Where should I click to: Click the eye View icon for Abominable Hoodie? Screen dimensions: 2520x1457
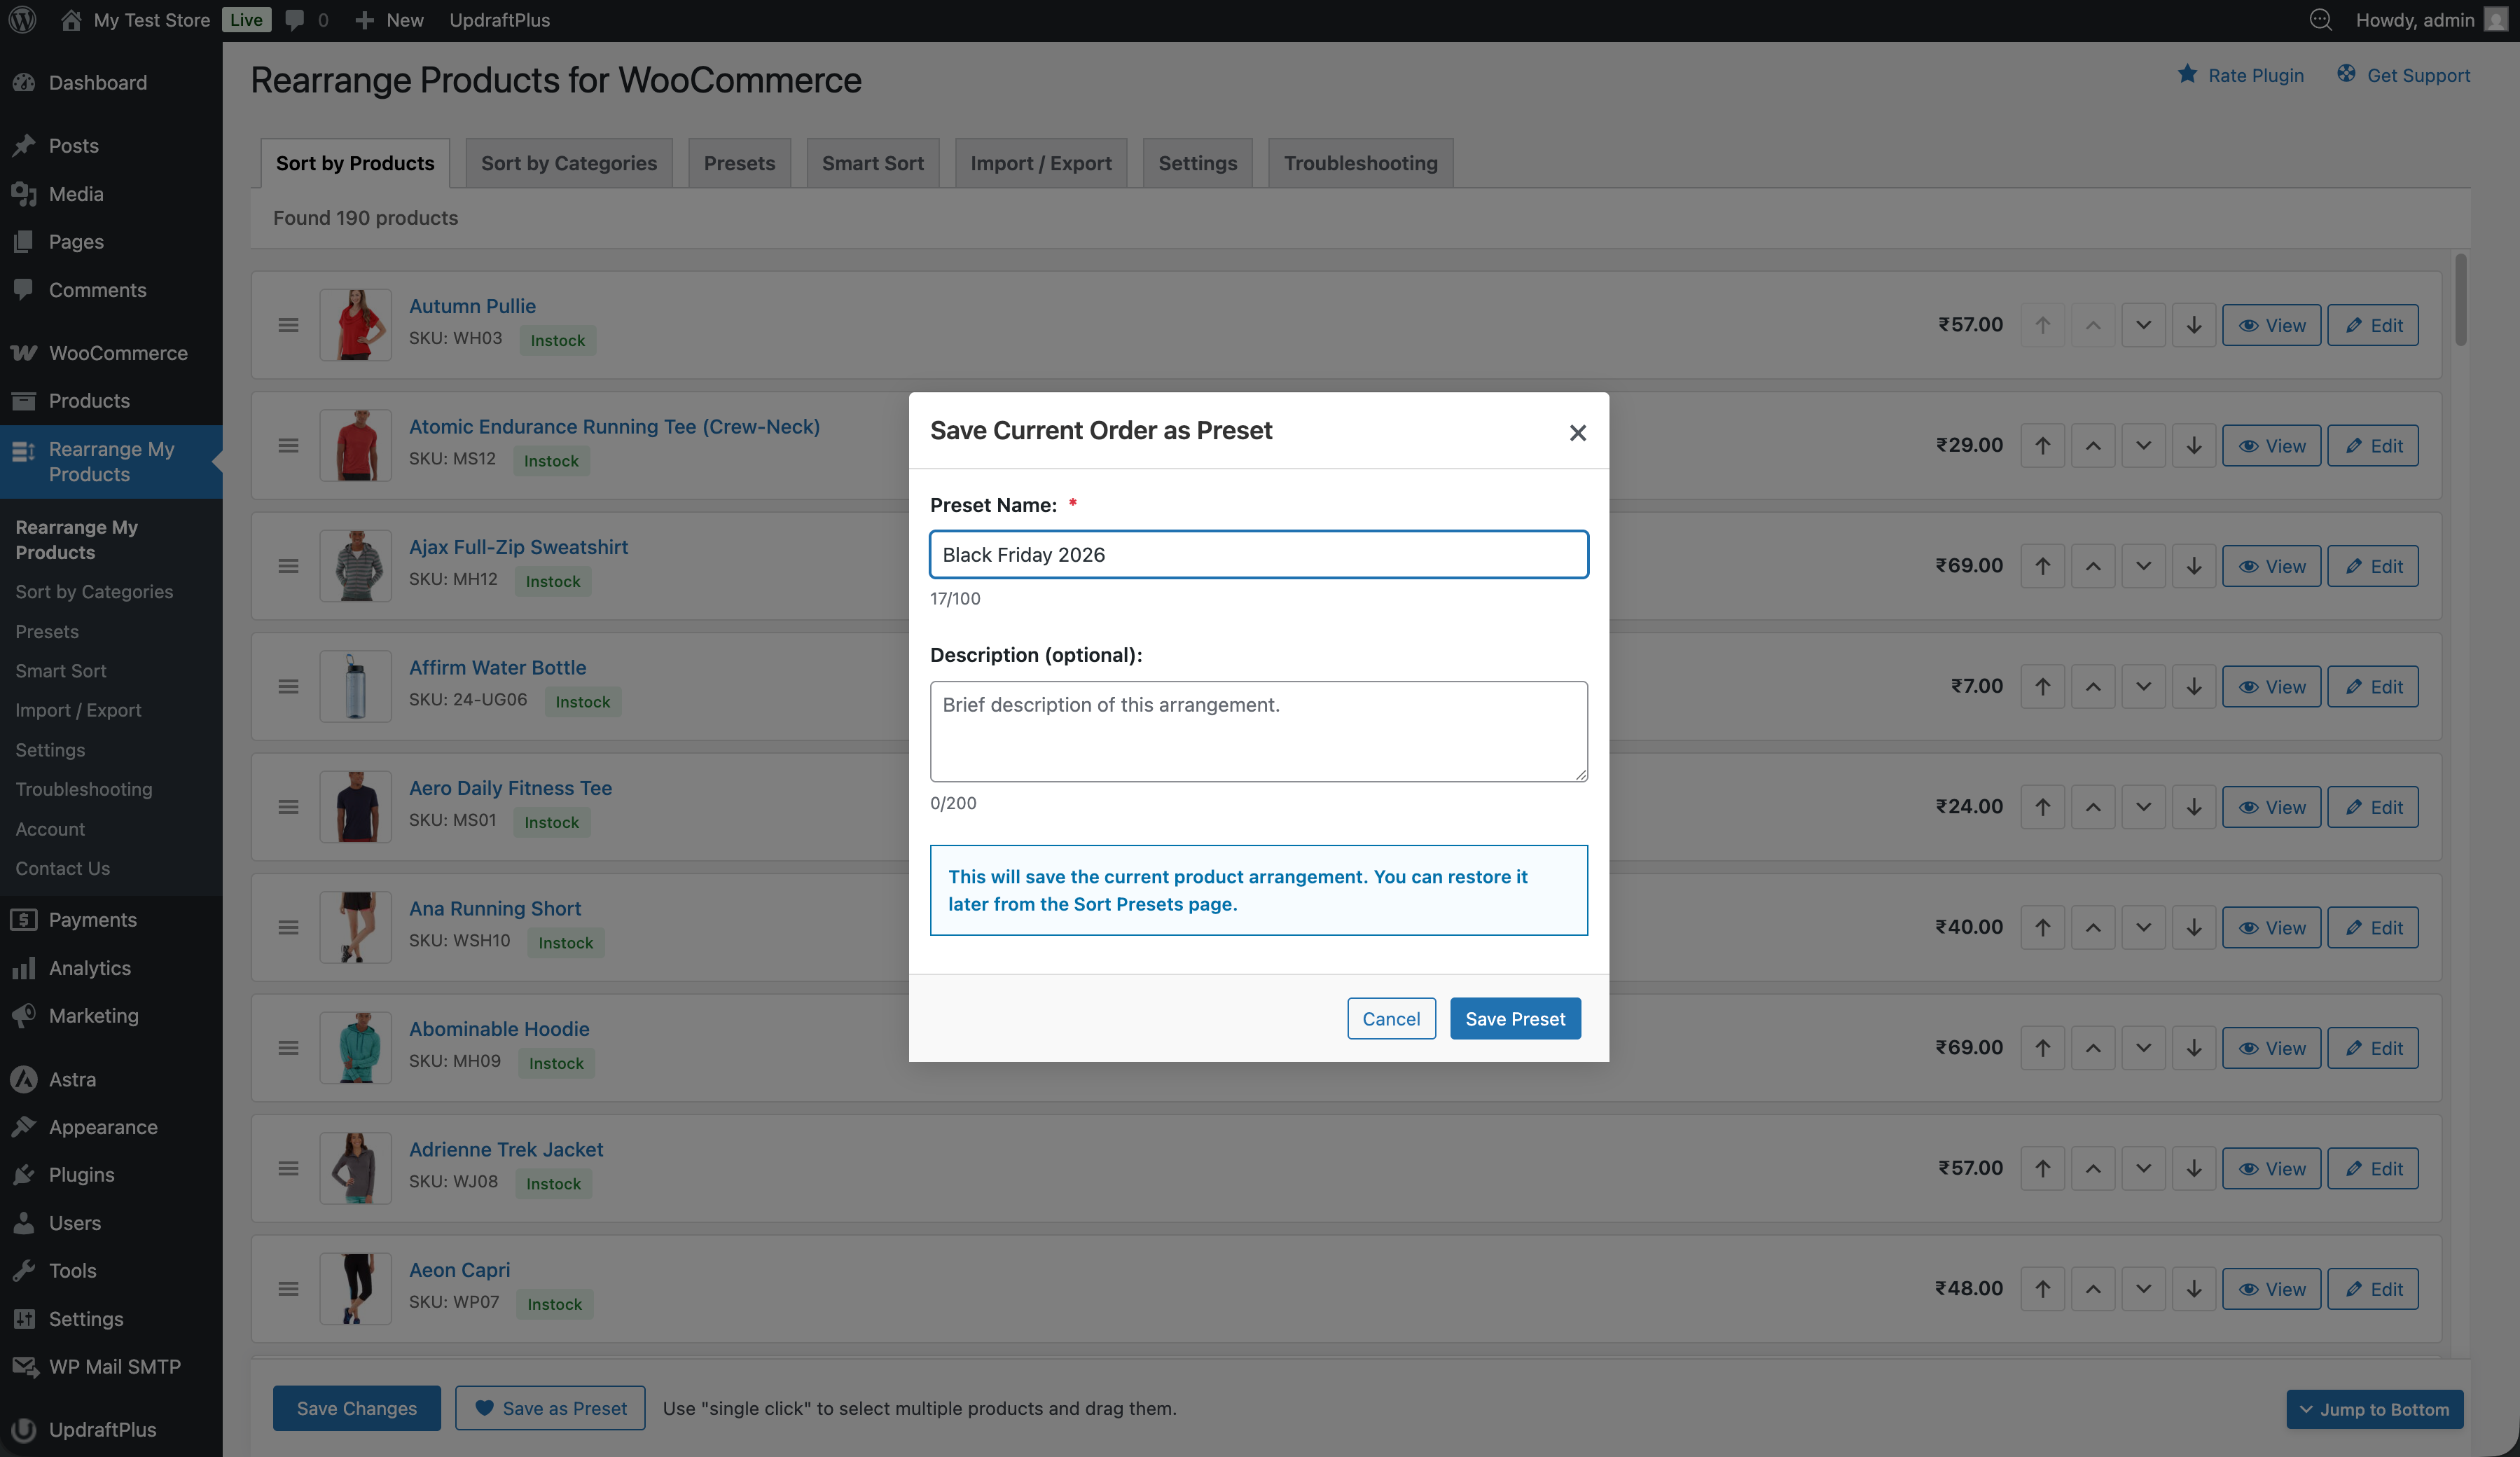click(2249, 1048)
